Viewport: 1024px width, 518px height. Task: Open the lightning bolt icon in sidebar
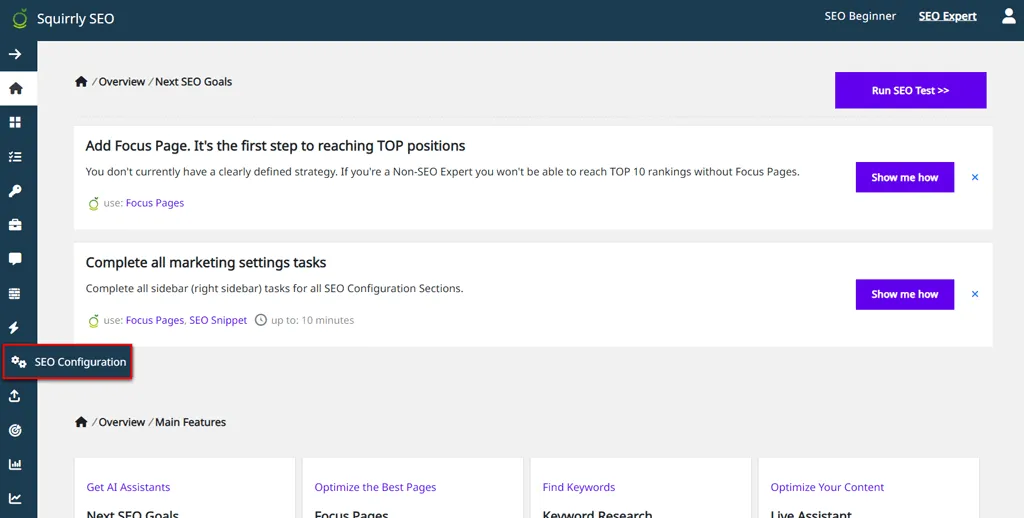click(x=14, y=328)
